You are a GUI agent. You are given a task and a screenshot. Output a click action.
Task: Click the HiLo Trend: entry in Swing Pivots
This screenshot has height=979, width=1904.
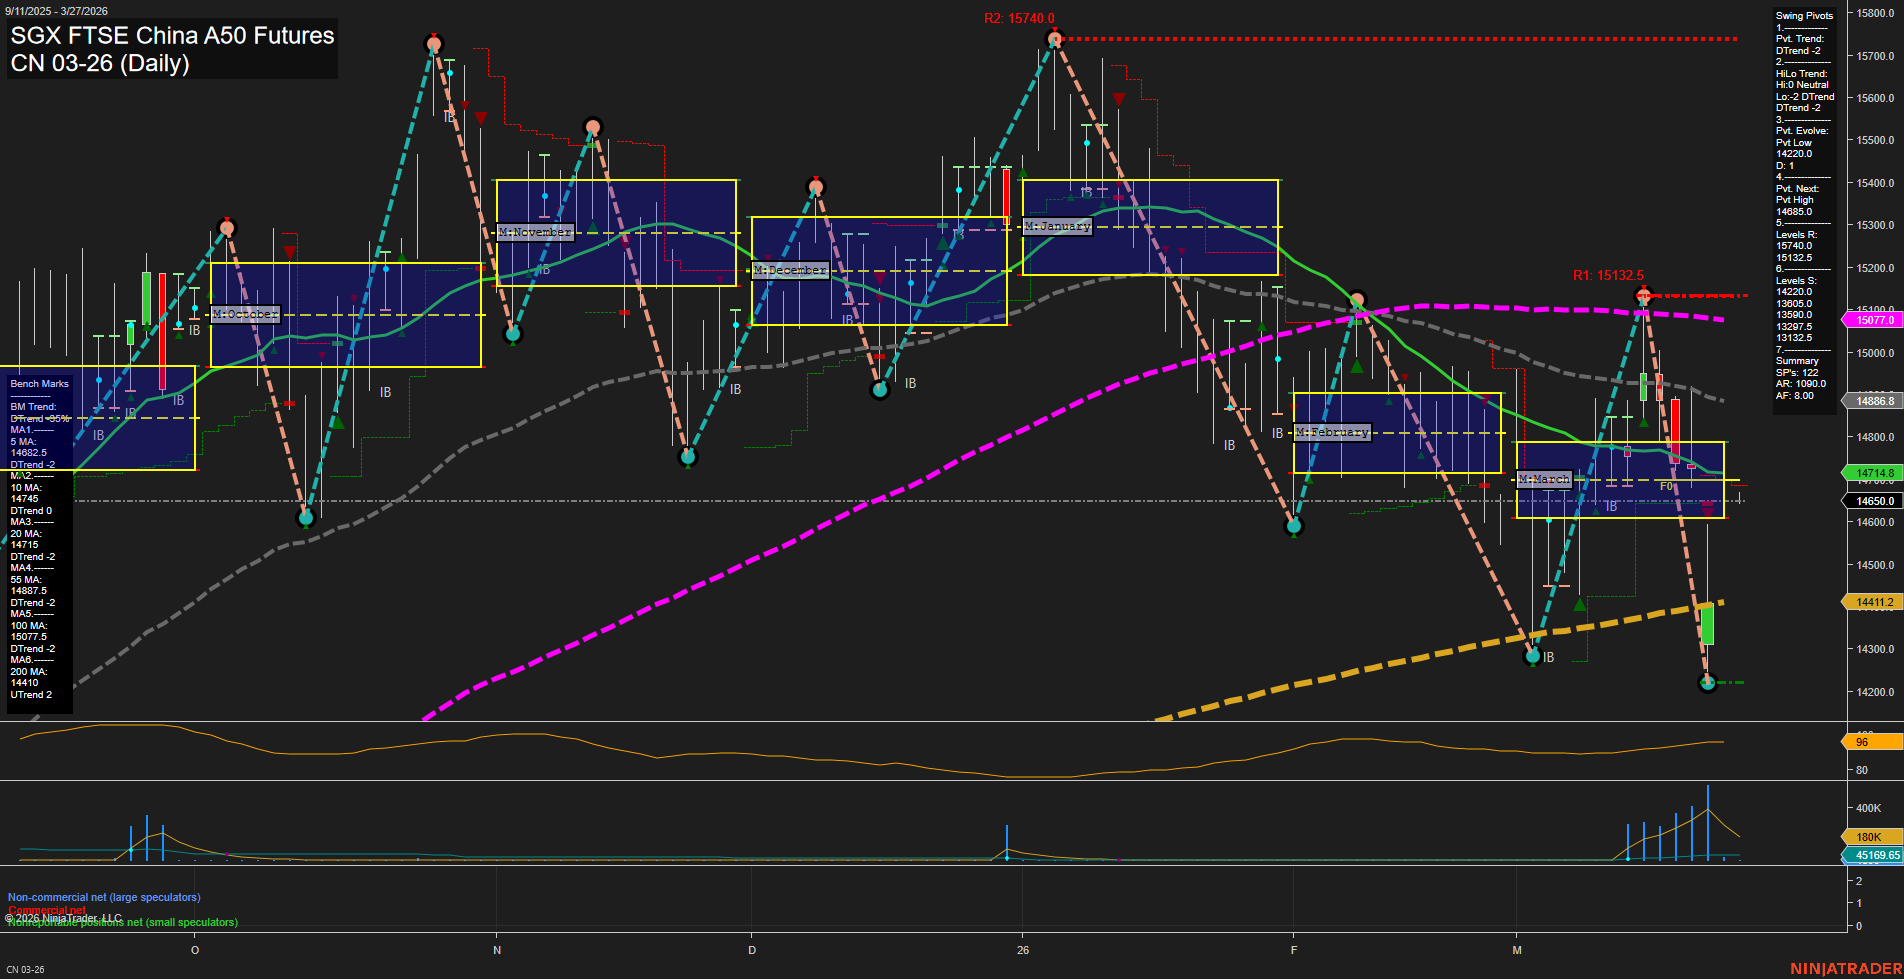[1802, 74]
